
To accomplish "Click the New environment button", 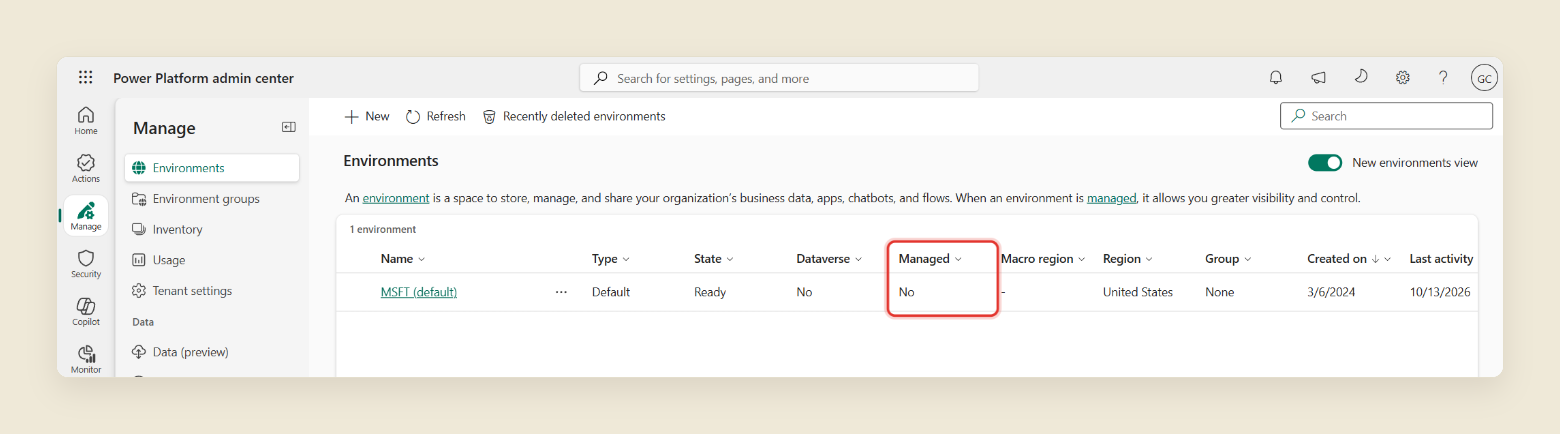I will pos(367,116).
